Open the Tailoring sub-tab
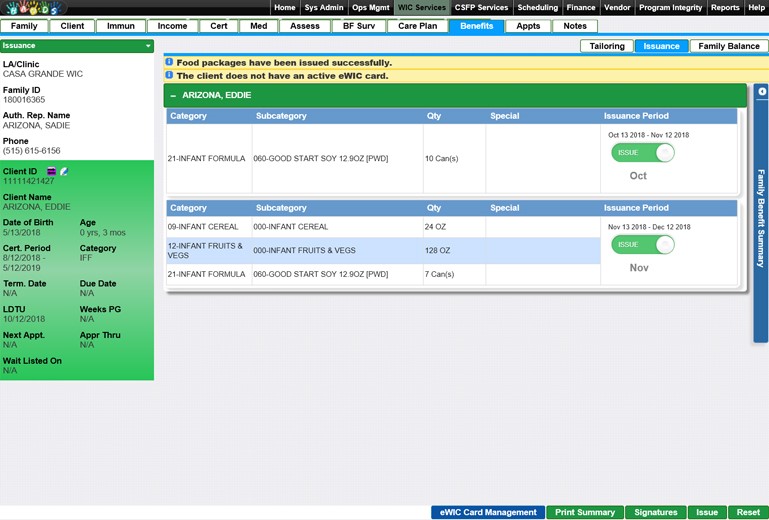This screenshot has height=520, width=769. 607,46
